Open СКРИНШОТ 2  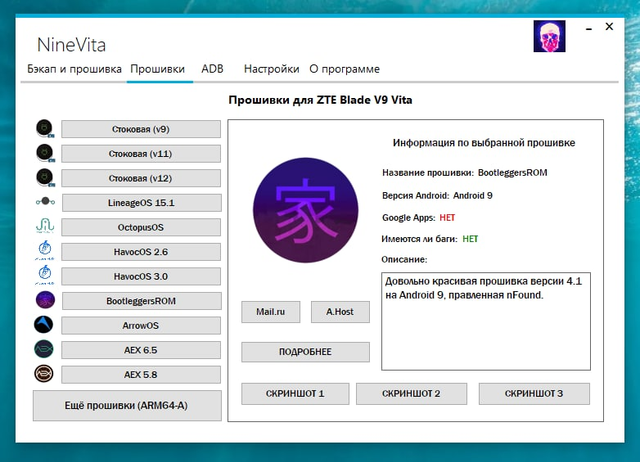(411, 393)
